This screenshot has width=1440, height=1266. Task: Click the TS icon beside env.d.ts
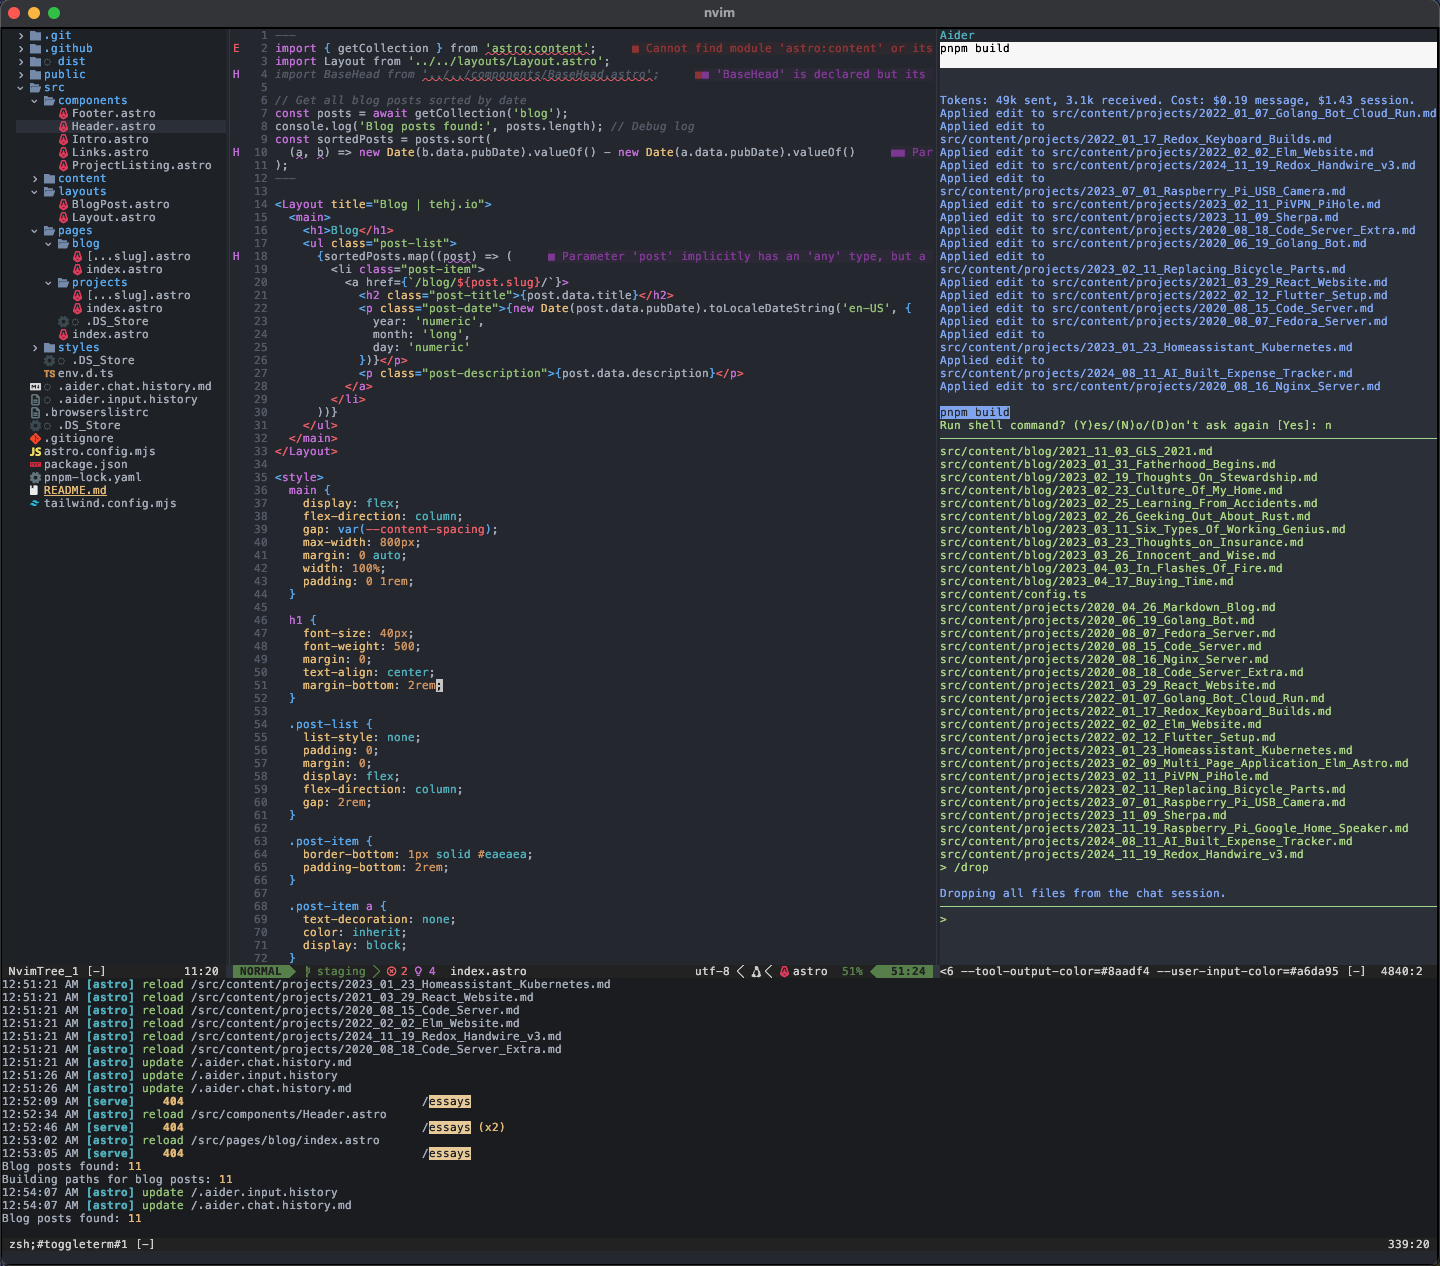pos(49,373)
